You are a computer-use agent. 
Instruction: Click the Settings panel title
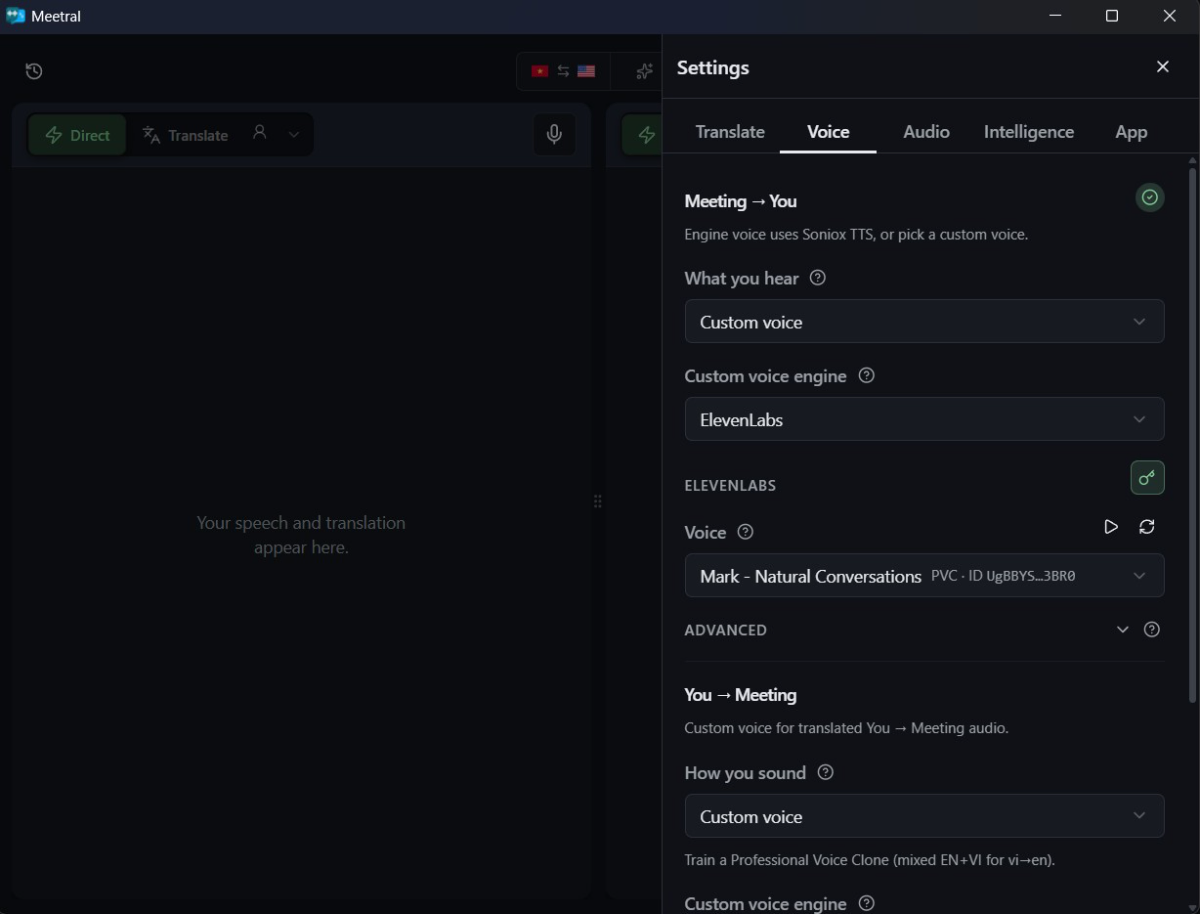point(713,67)
